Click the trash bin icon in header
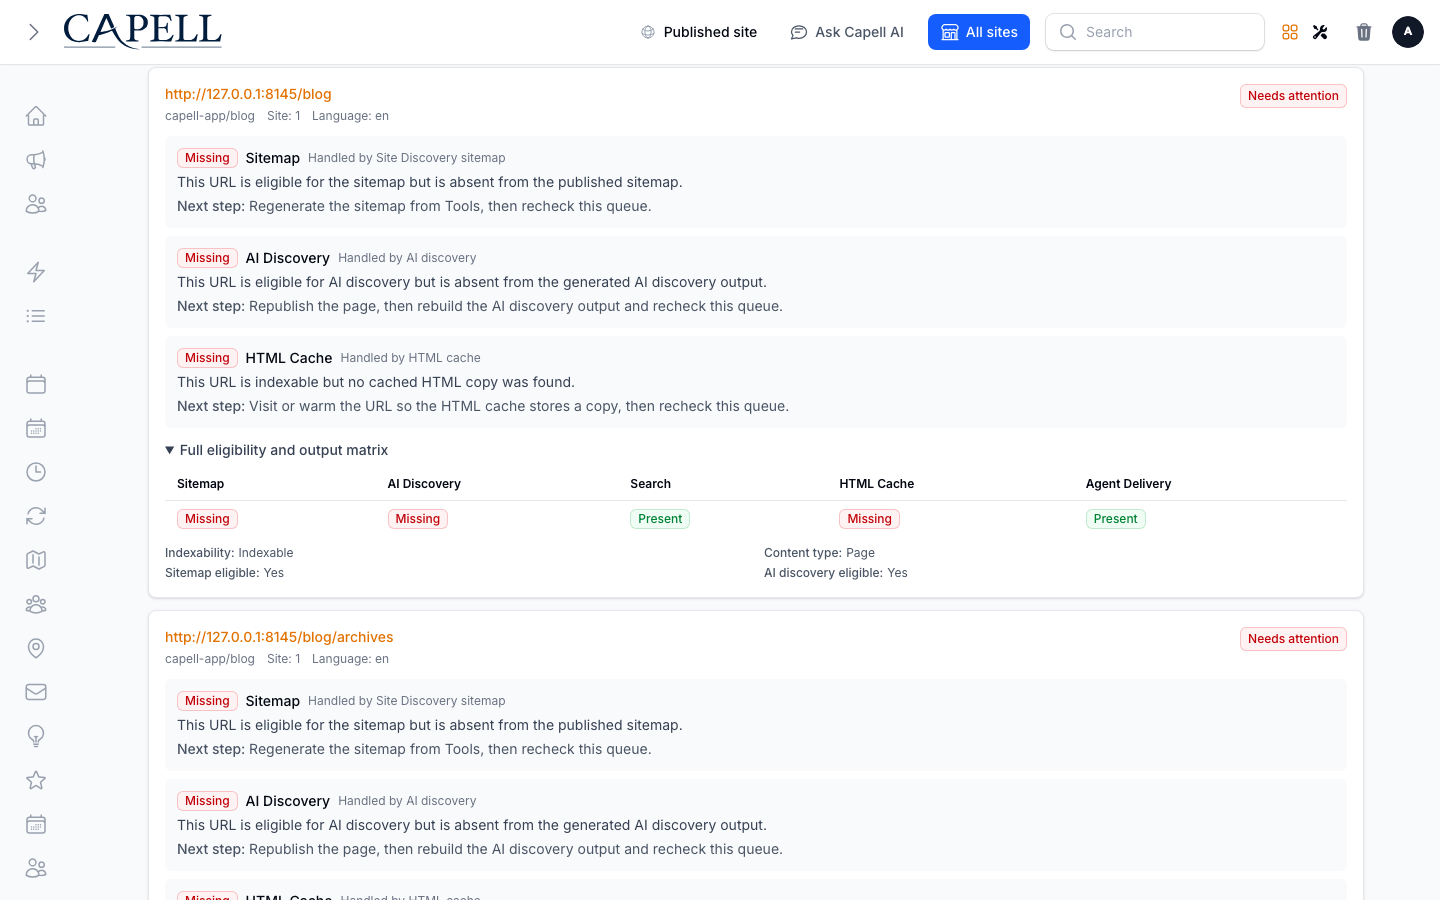Screen dimensions: 1440x900 [x=1364, y=32]
